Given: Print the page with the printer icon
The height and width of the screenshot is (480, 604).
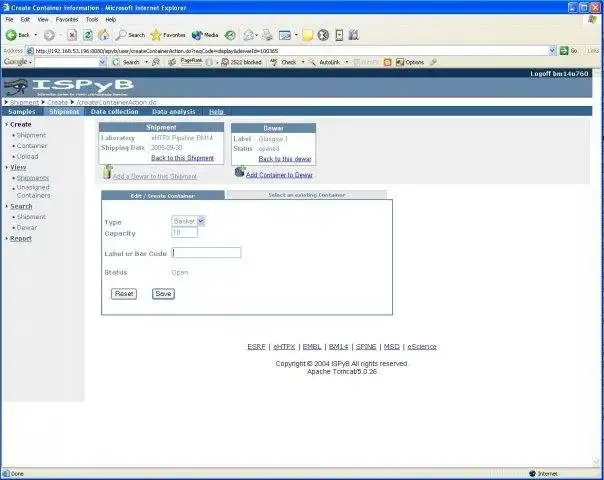Looking at the screenshot, I should (x=267, y=35).
